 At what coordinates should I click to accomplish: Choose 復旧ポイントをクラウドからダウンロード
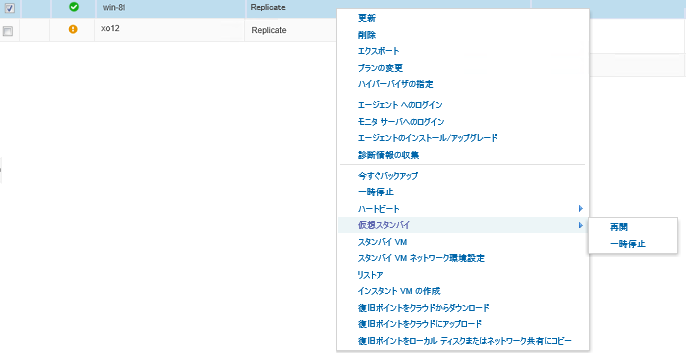(x=424, y=308)
